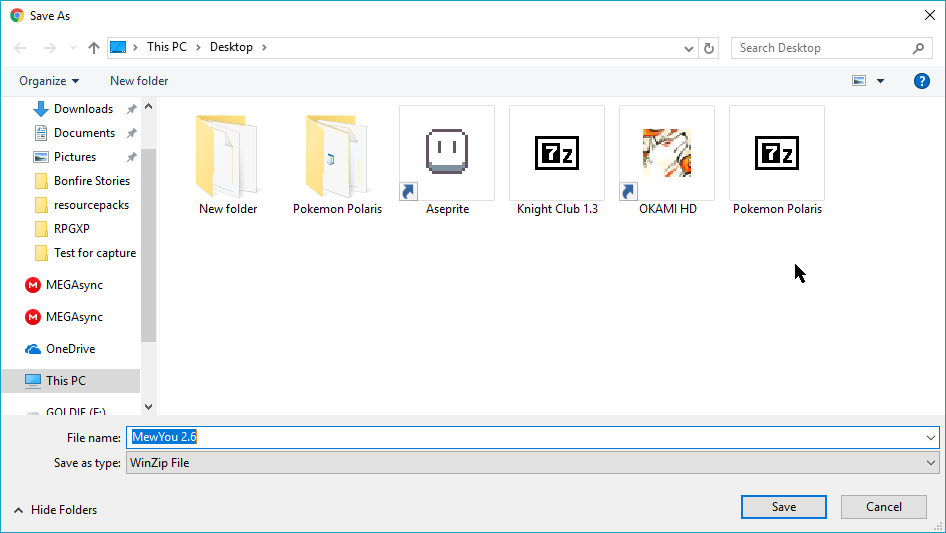Click the Refresh icon in address bar

coord(709,48)
